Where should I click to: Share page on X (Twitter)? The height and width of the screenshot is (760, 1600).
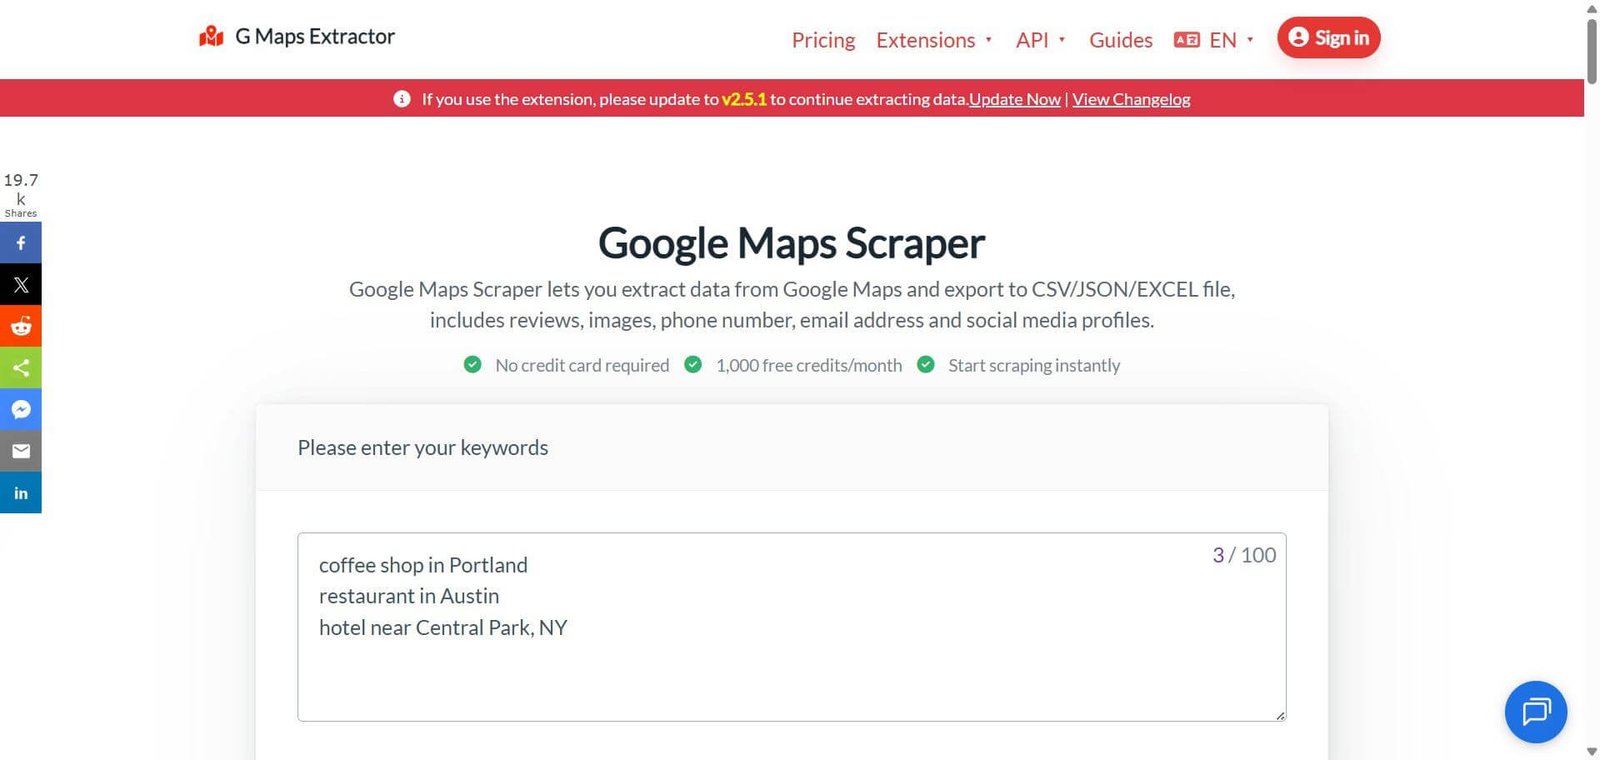21,285
